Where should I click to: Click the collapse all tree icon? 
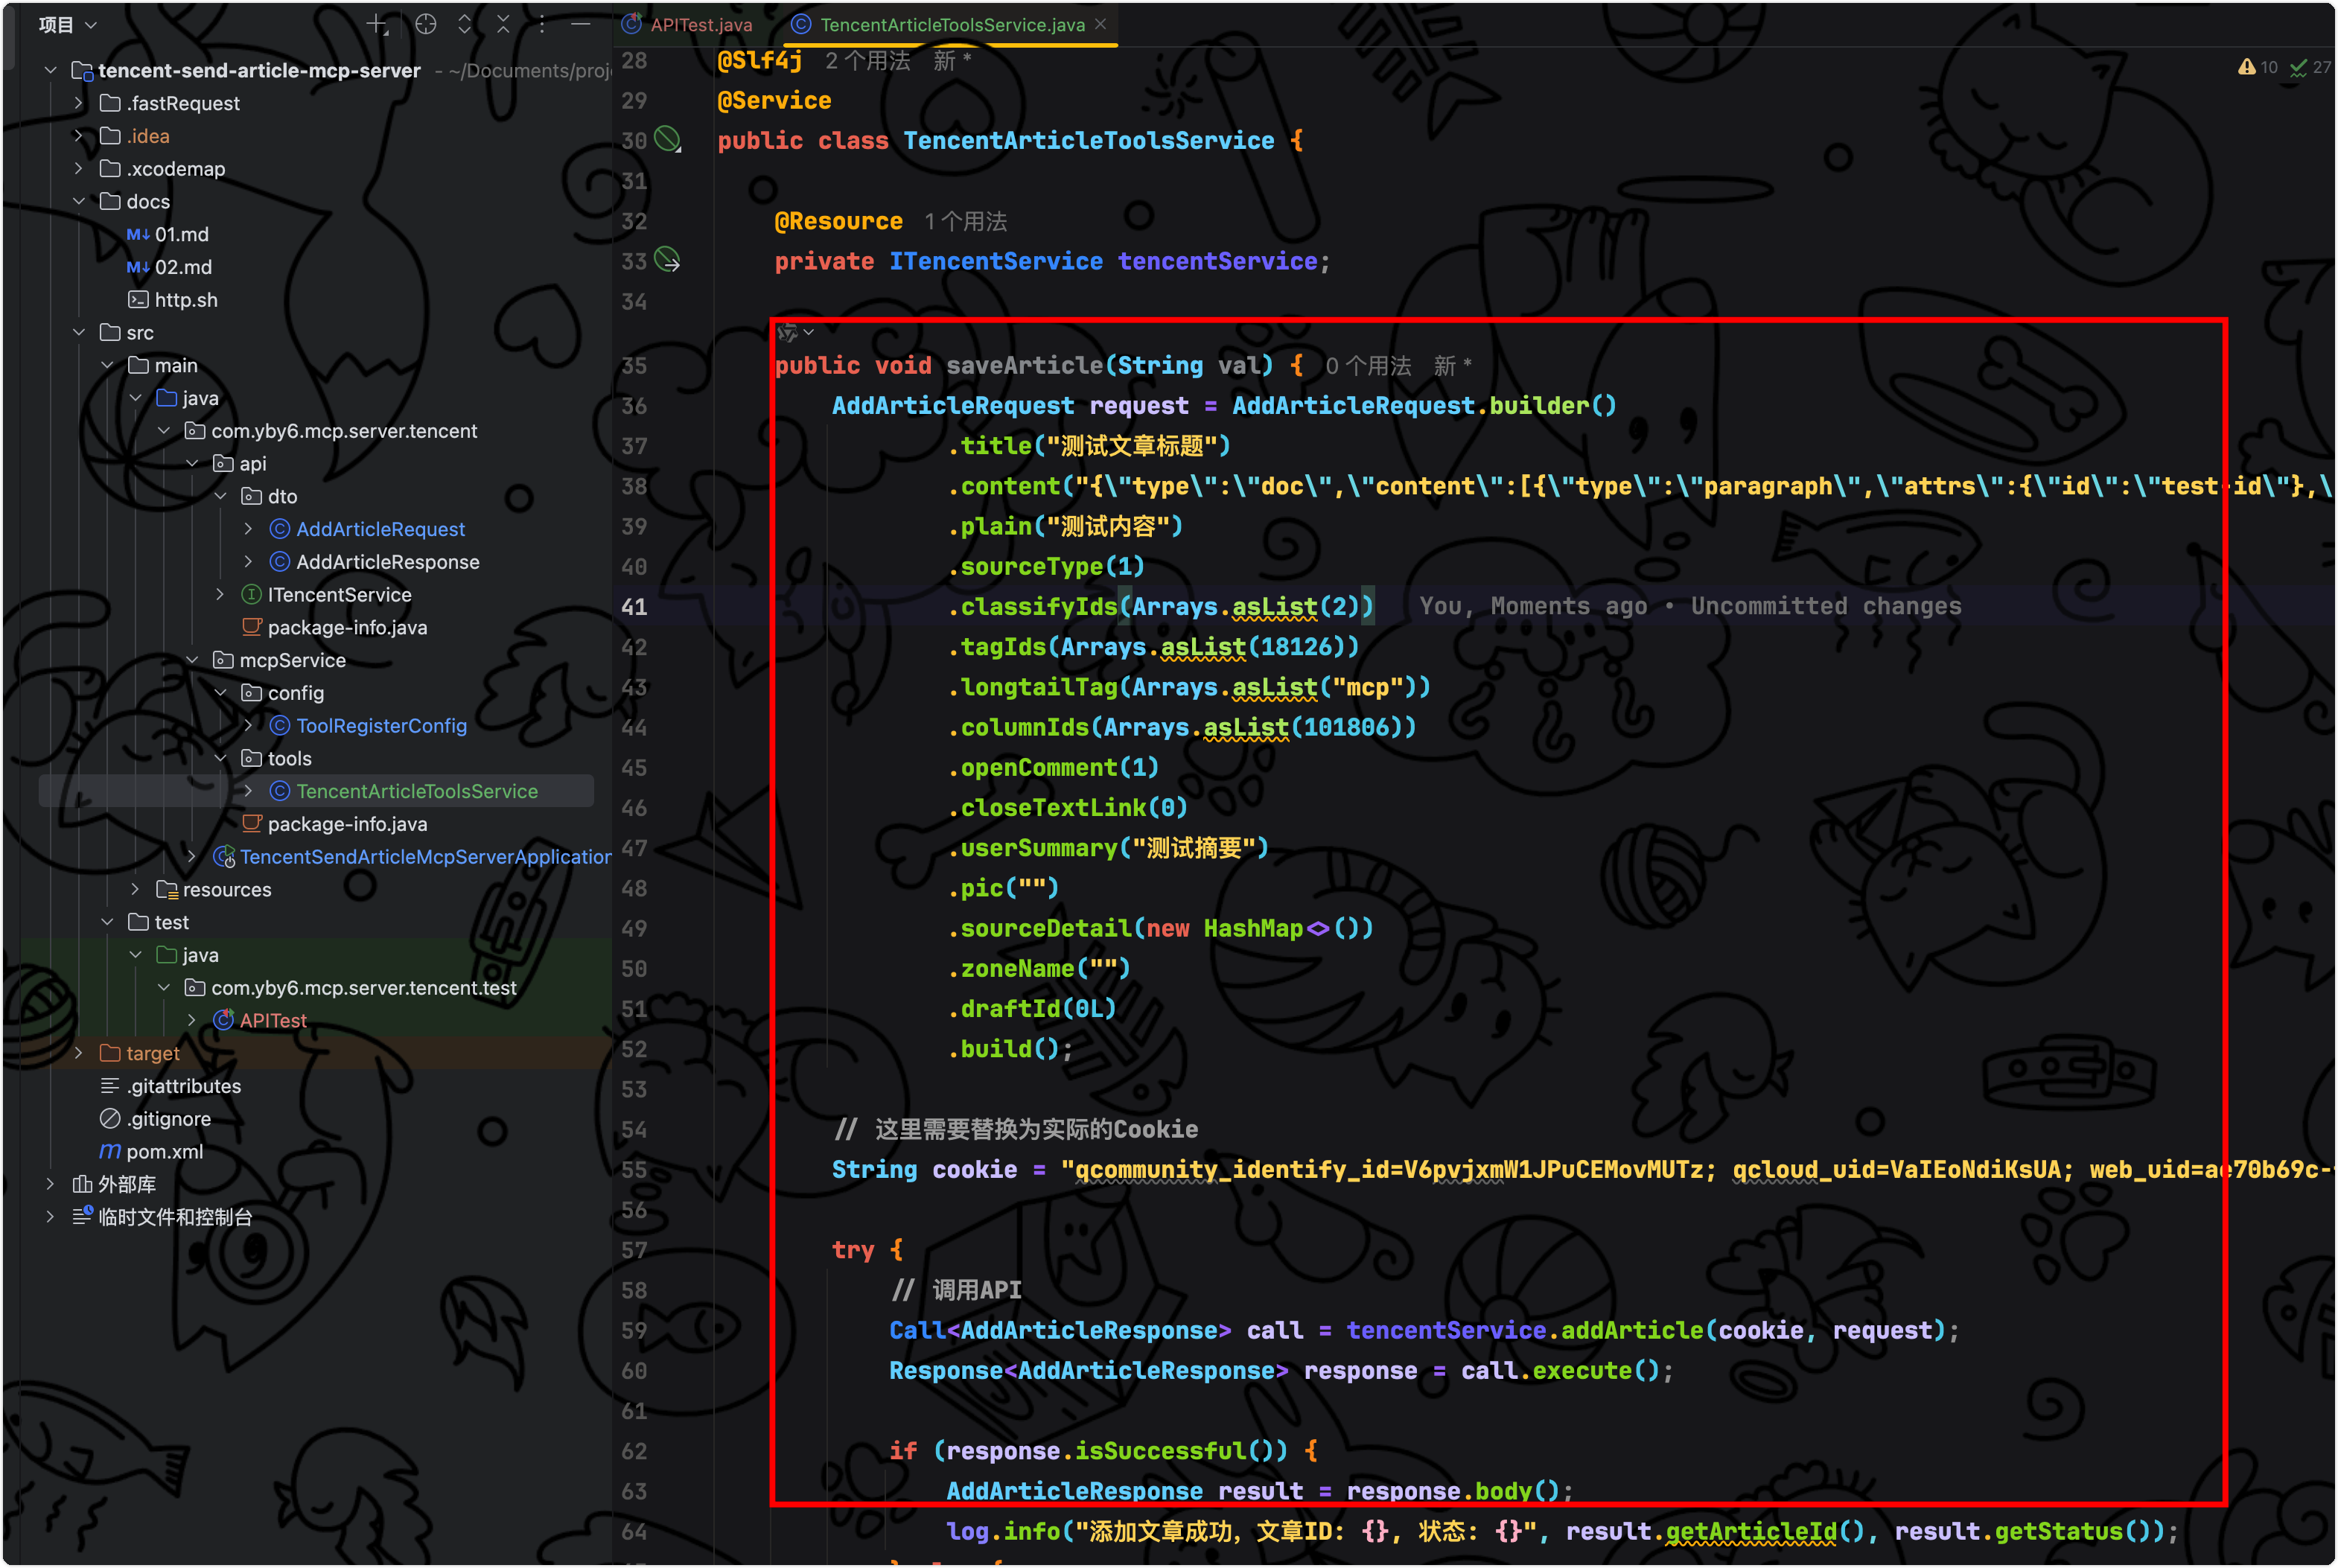click(x=503, y=25)
